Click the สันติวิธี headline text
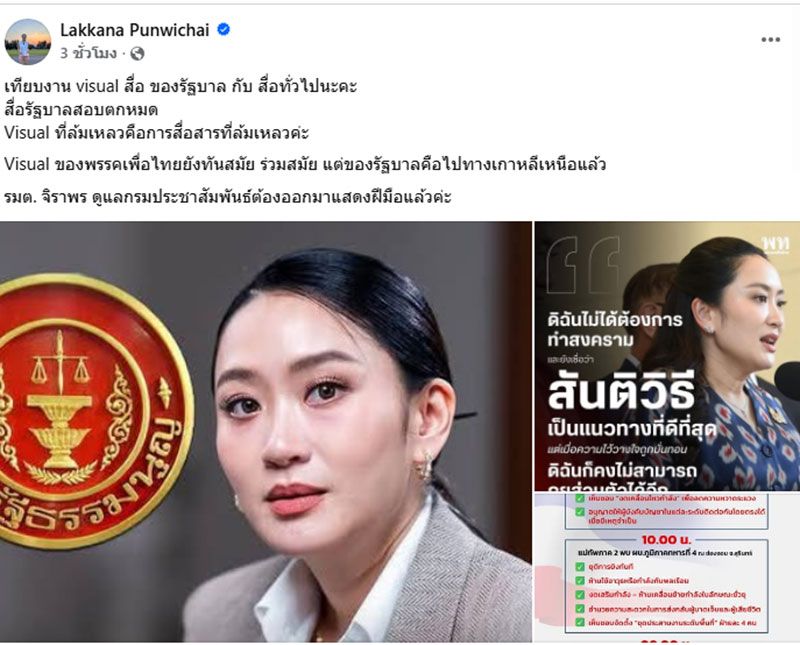The height and width of the screenshot is (645, 800). click(x=621, y=394)
